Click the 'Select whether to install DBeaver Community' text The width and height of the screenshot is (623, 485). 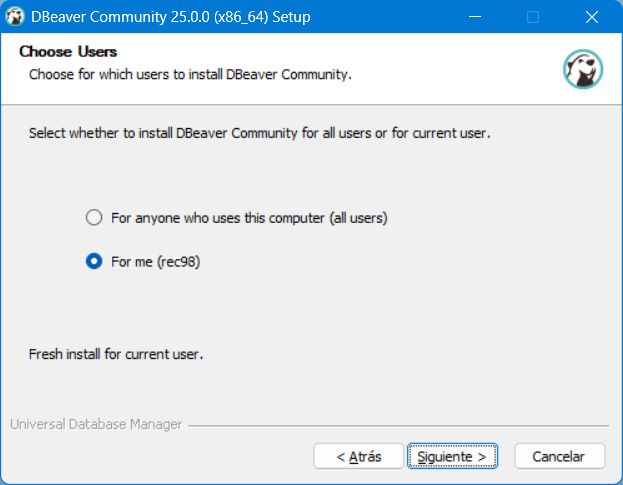tap(259, 133)
